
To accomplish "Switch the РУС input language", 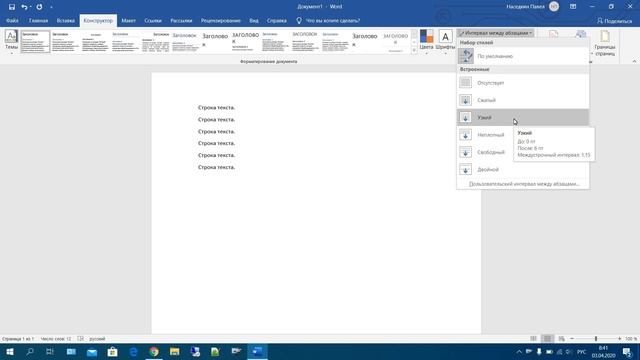I will [582, 352].
